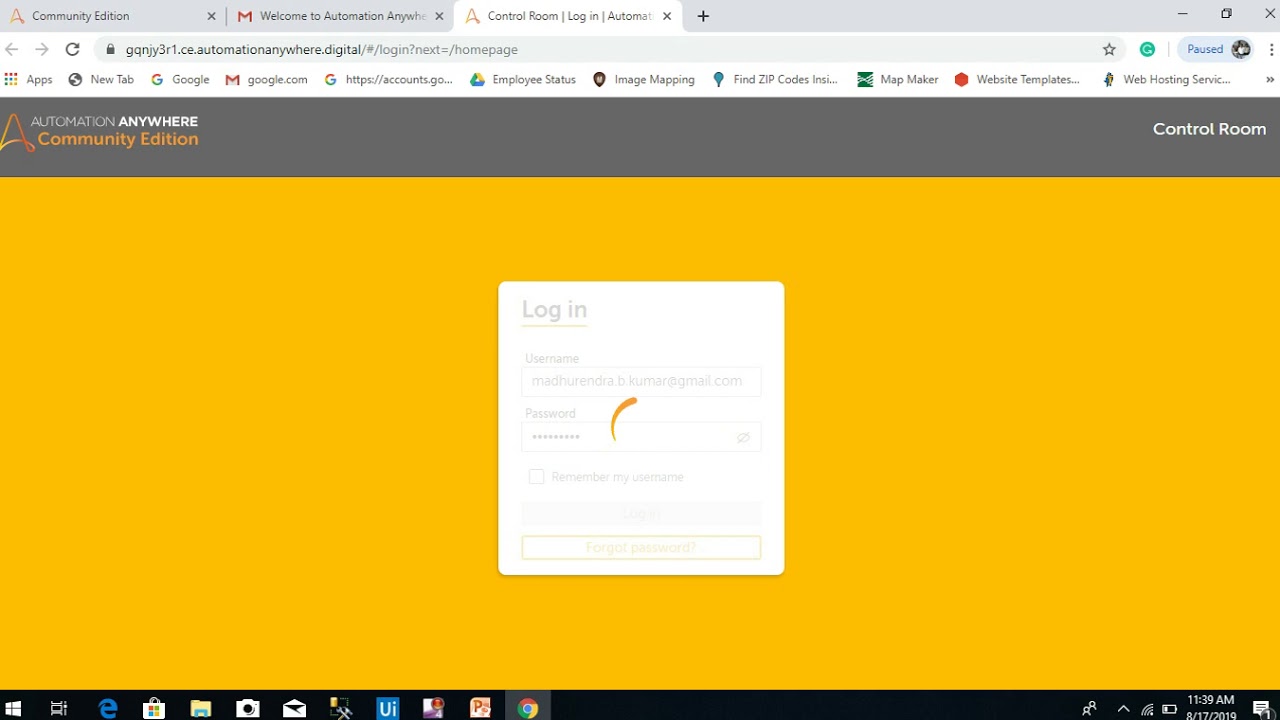The image size is (1280, 720).
Task: Open the Employee Status bookmark
Action: pos(524,79)
